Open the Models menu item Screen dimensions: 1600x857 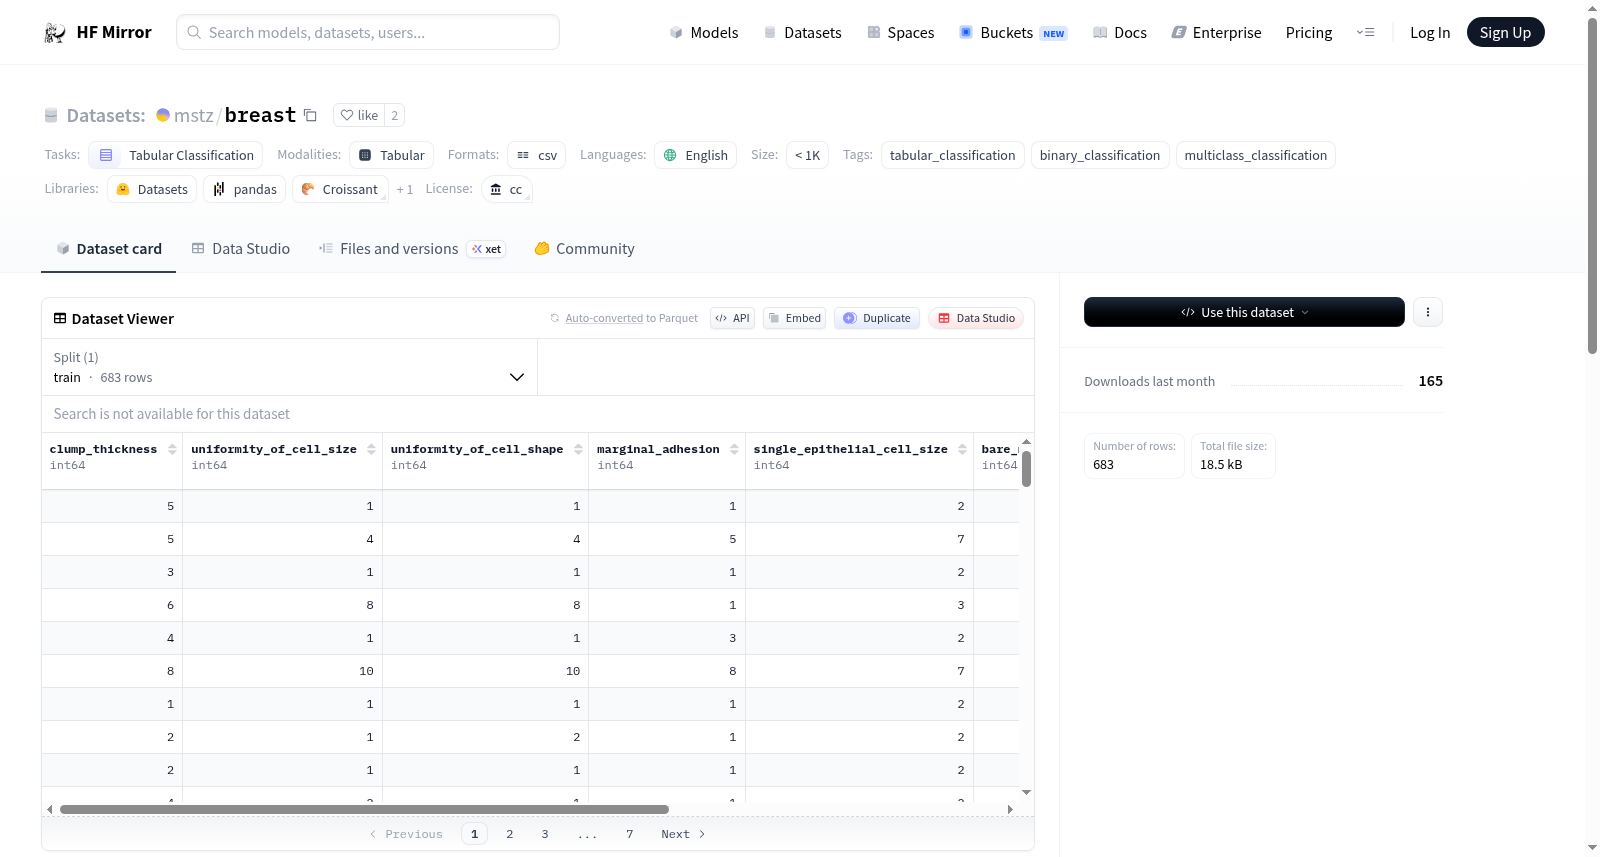704,32
